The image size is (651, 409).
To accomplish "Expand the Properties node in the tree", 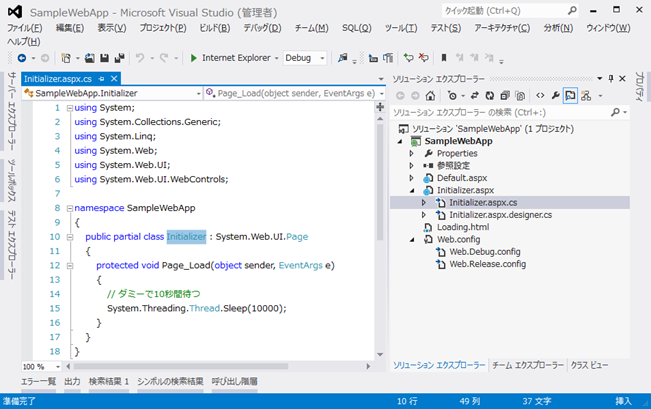I will coord(411,154).
